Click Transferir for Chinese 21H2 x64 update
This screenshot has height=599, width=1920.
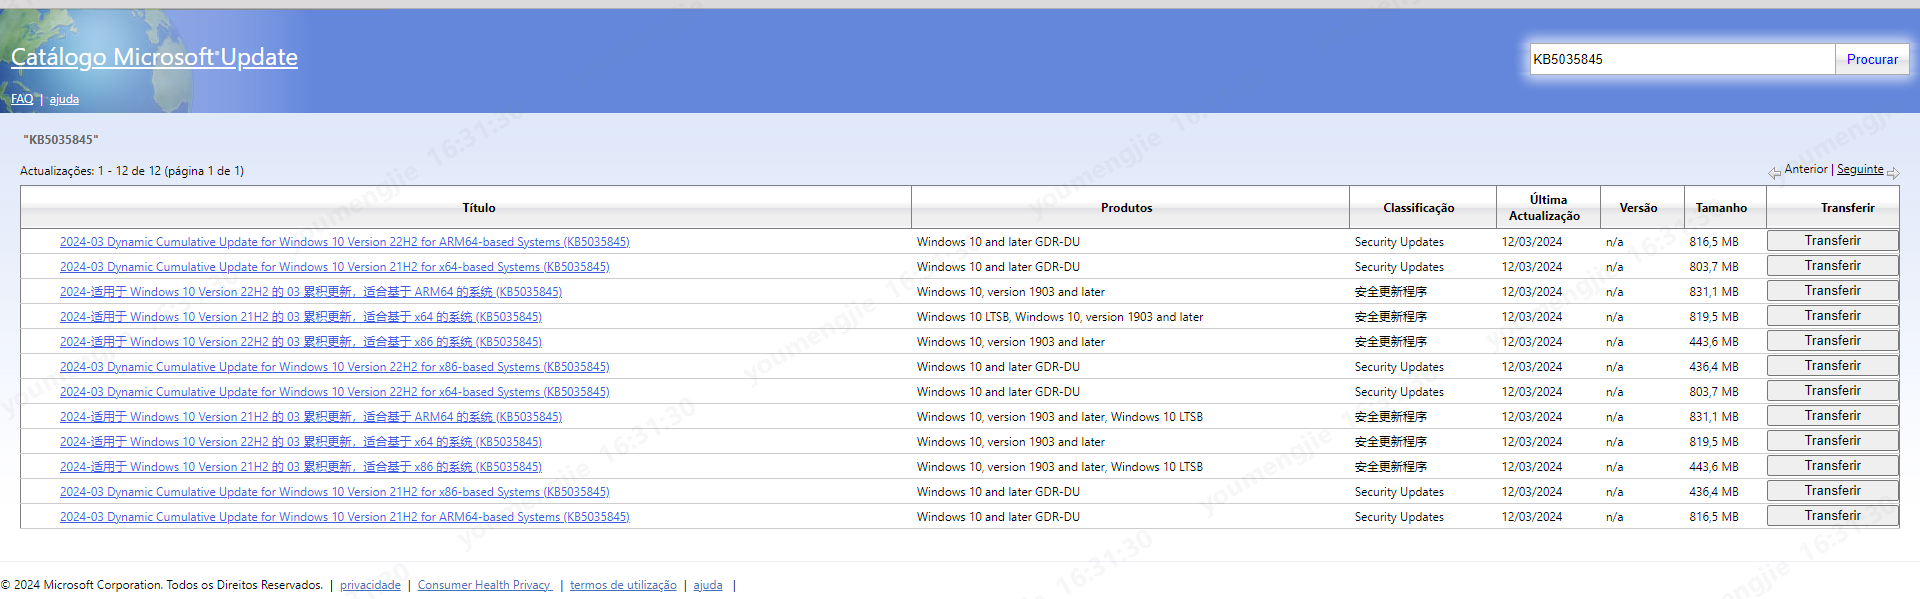[1832, 316]
